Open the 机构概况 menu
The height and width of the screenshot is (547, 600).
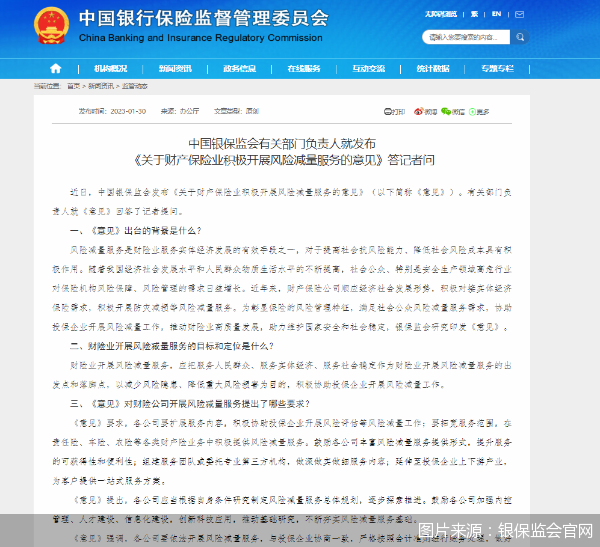coord(111,69)
